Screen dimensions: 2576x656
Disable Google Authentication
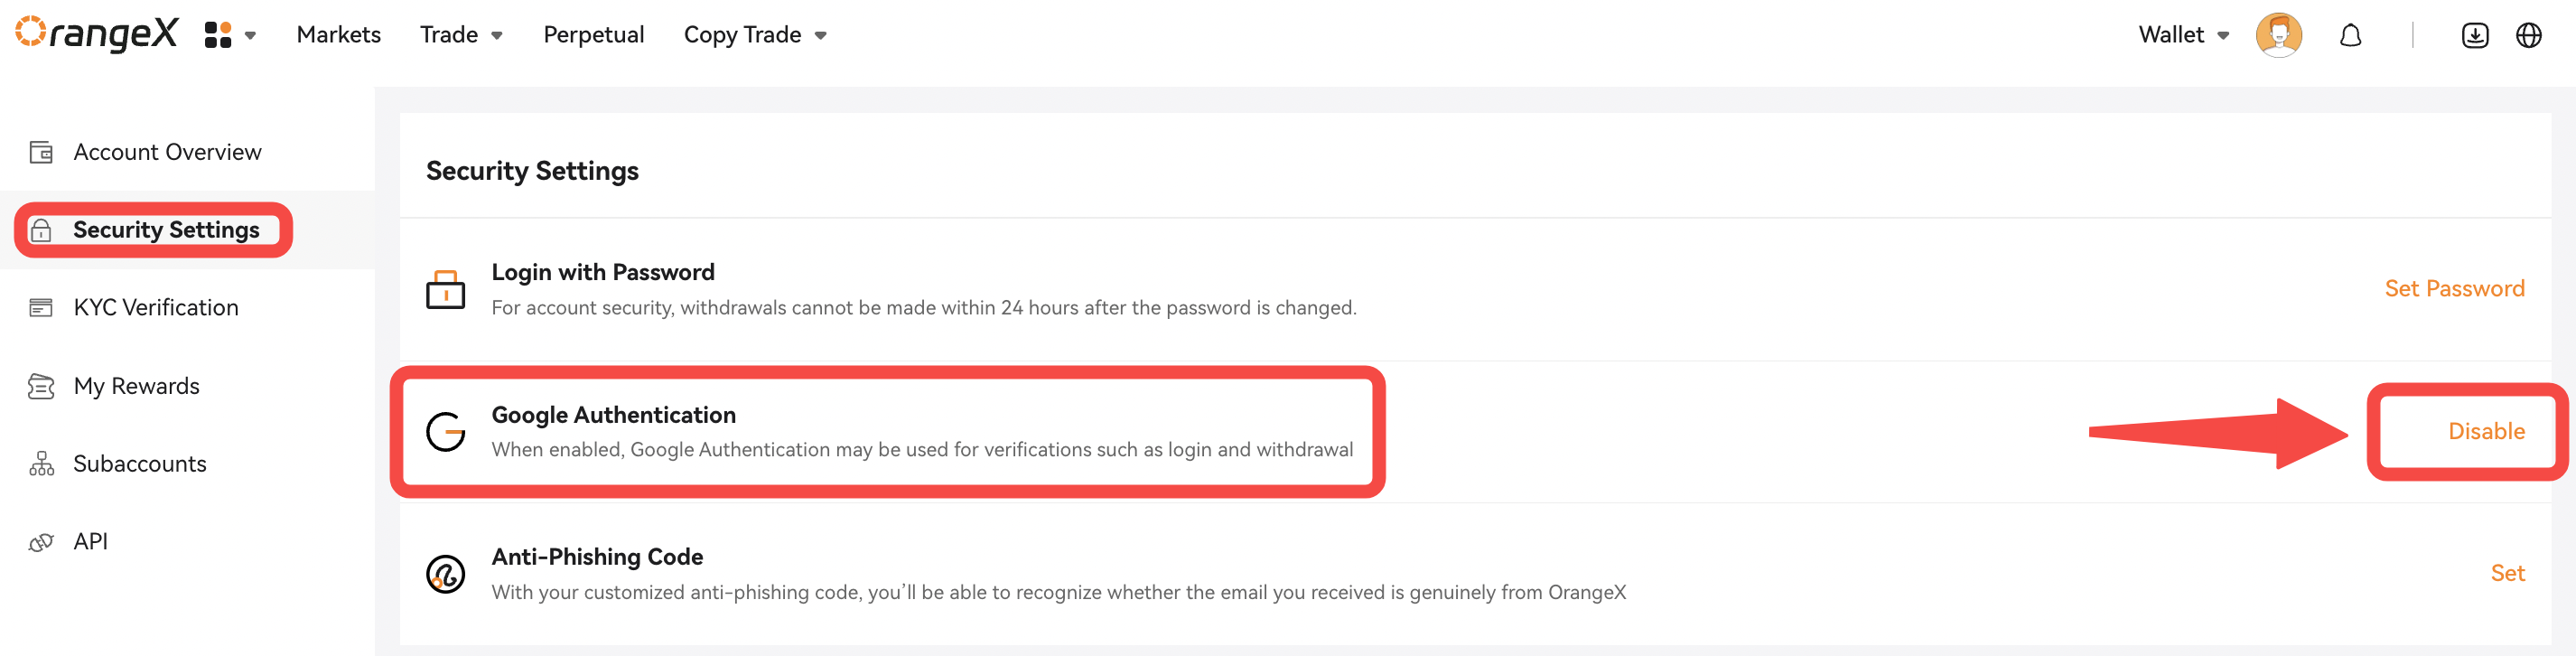[2486, 431]
